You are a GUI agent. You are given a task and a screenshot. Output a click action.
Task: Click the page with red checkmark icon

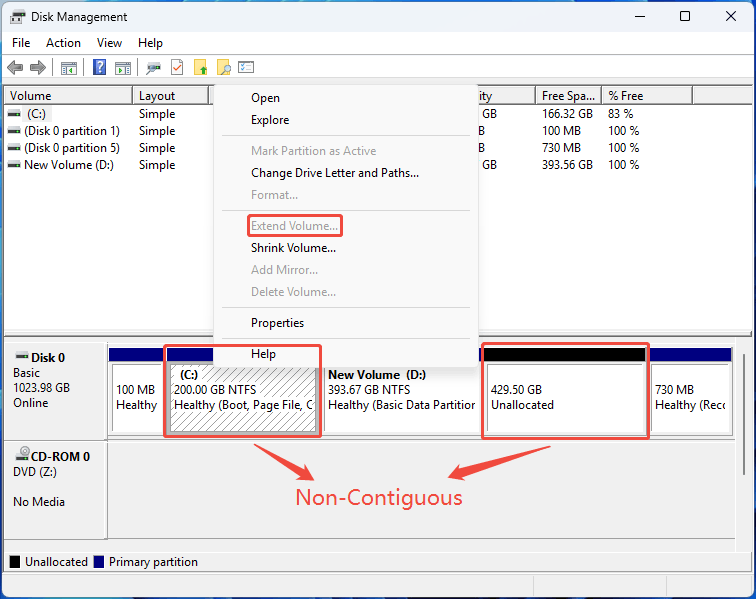(177, 68)
